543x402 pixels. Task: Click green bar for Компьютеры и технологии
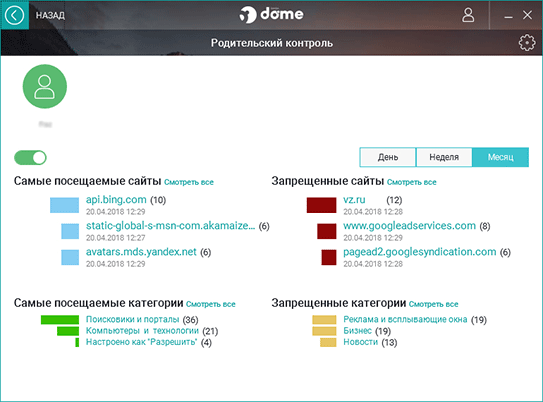coord(68,331)
